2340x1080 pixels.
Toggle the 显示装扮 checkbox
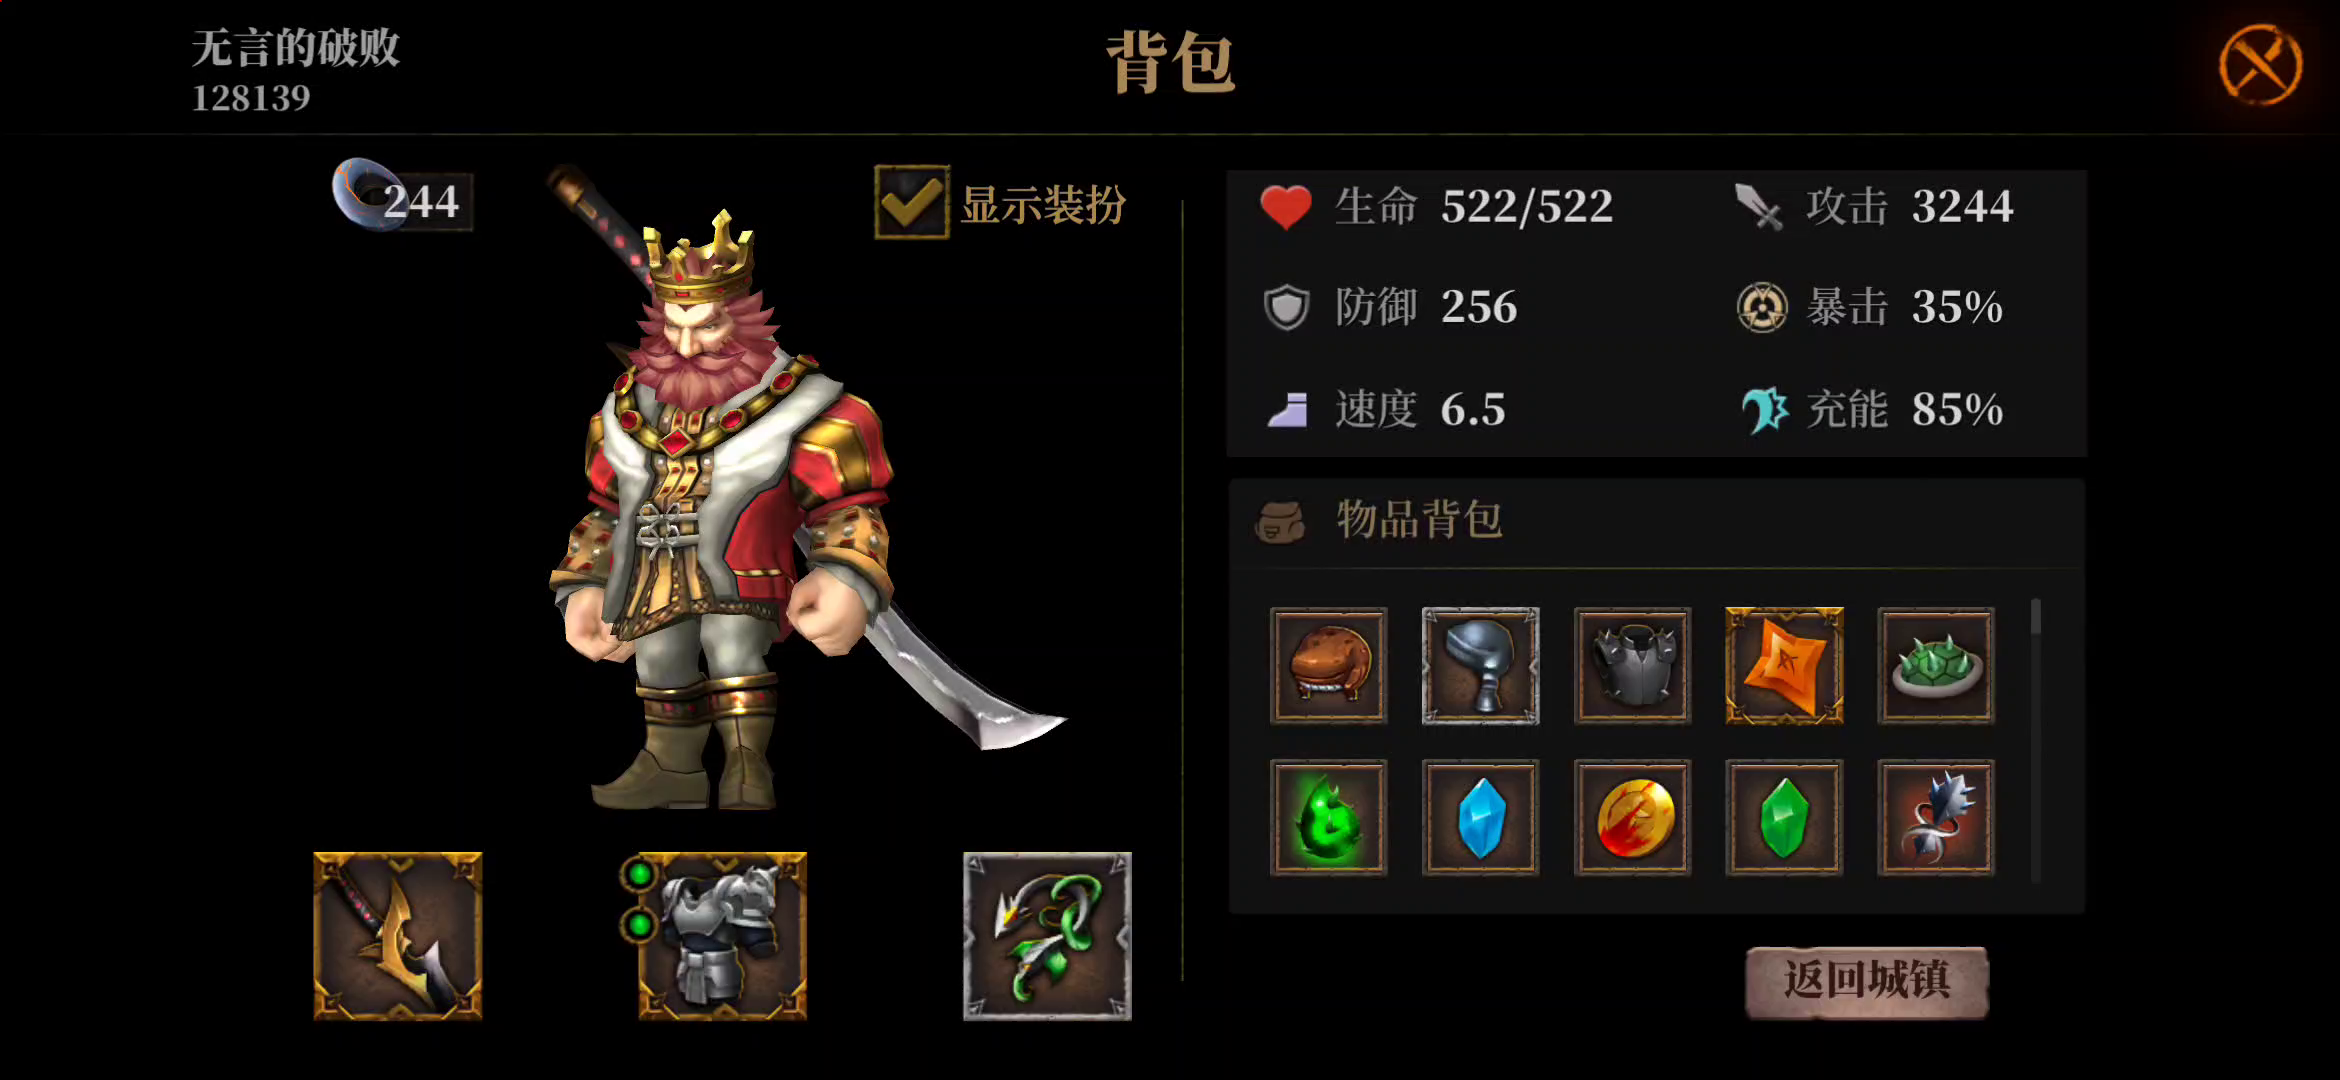pyautogui.click(x=911, y=202)
